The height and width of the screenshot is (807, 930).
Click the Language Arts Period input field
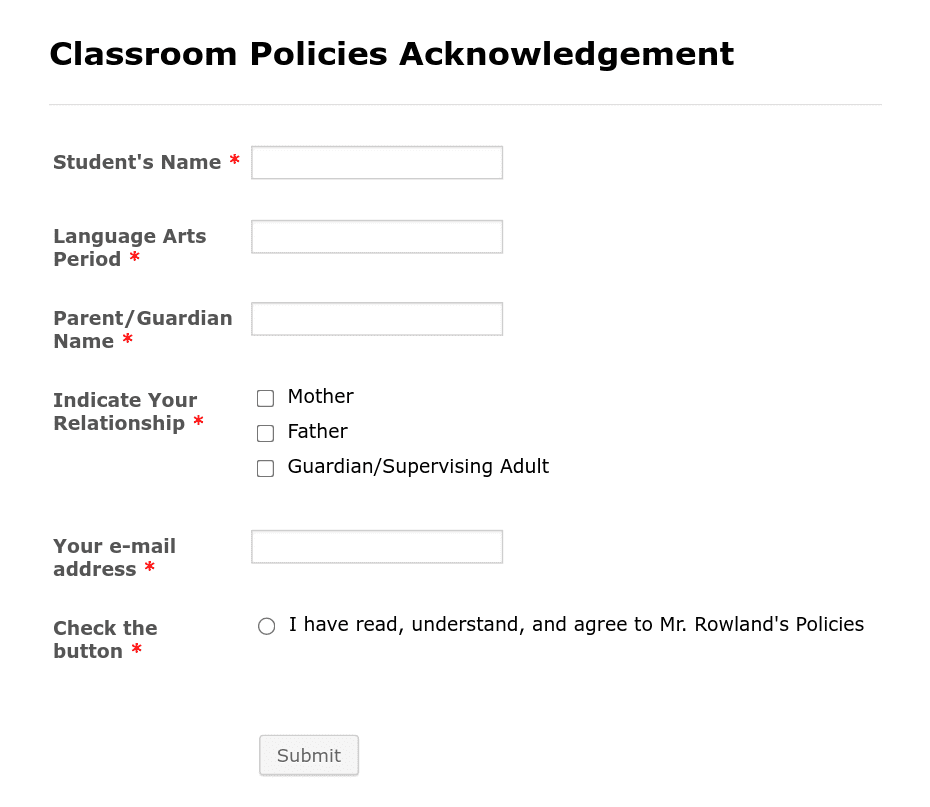376,236
